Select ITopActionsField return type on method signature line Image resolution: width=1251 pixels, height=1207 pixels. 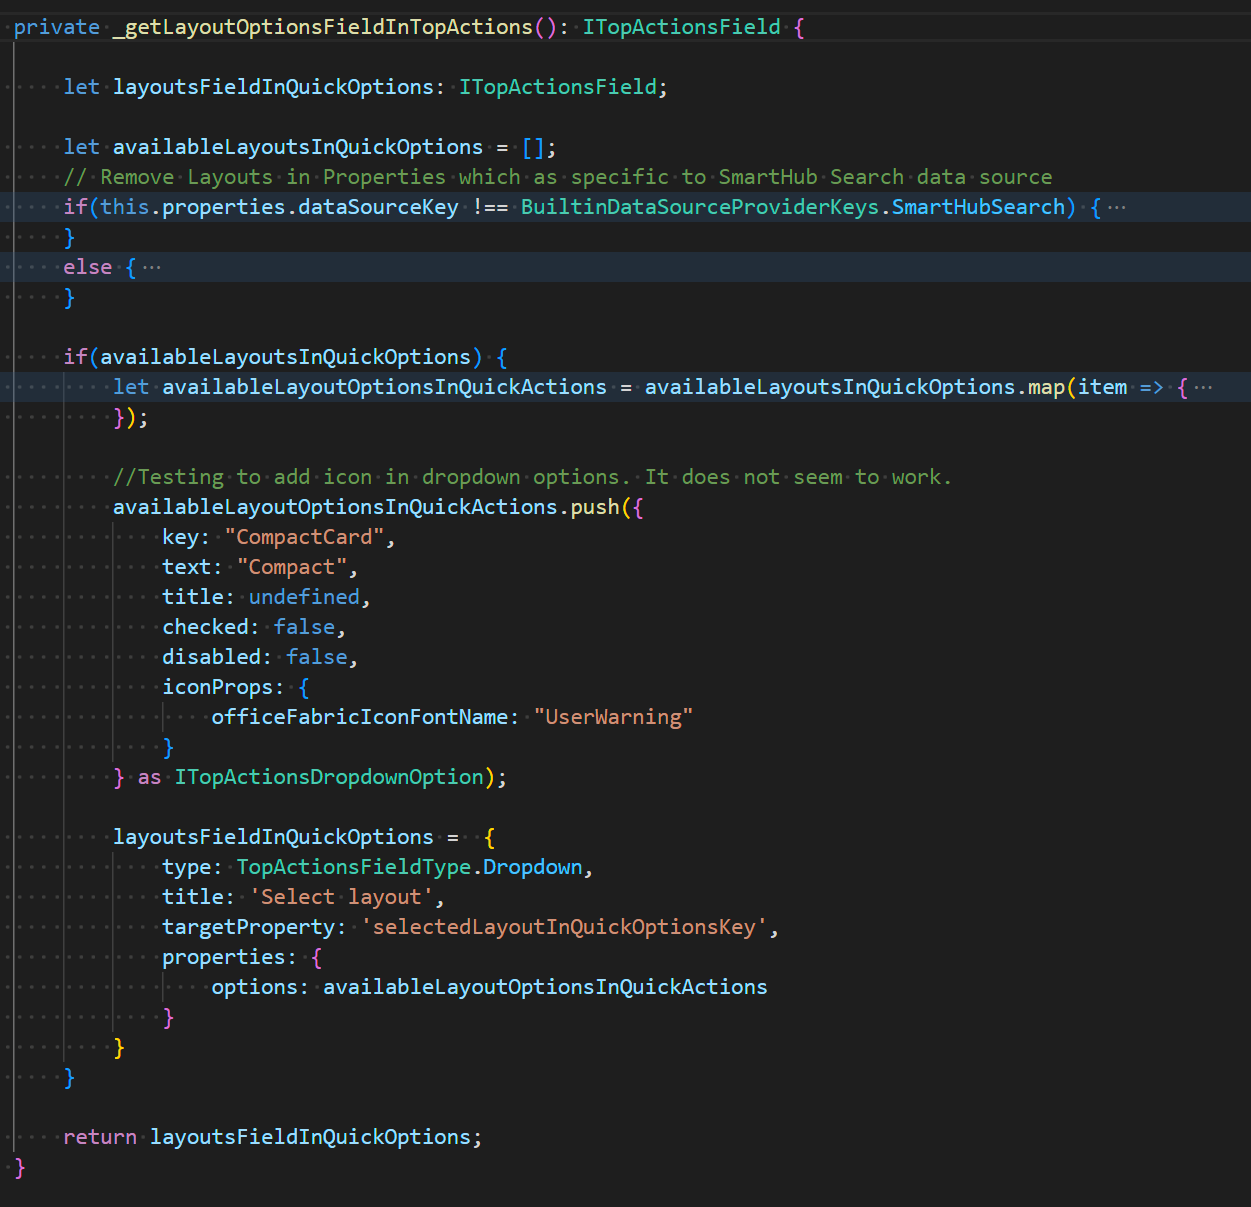tap(682, 27)
